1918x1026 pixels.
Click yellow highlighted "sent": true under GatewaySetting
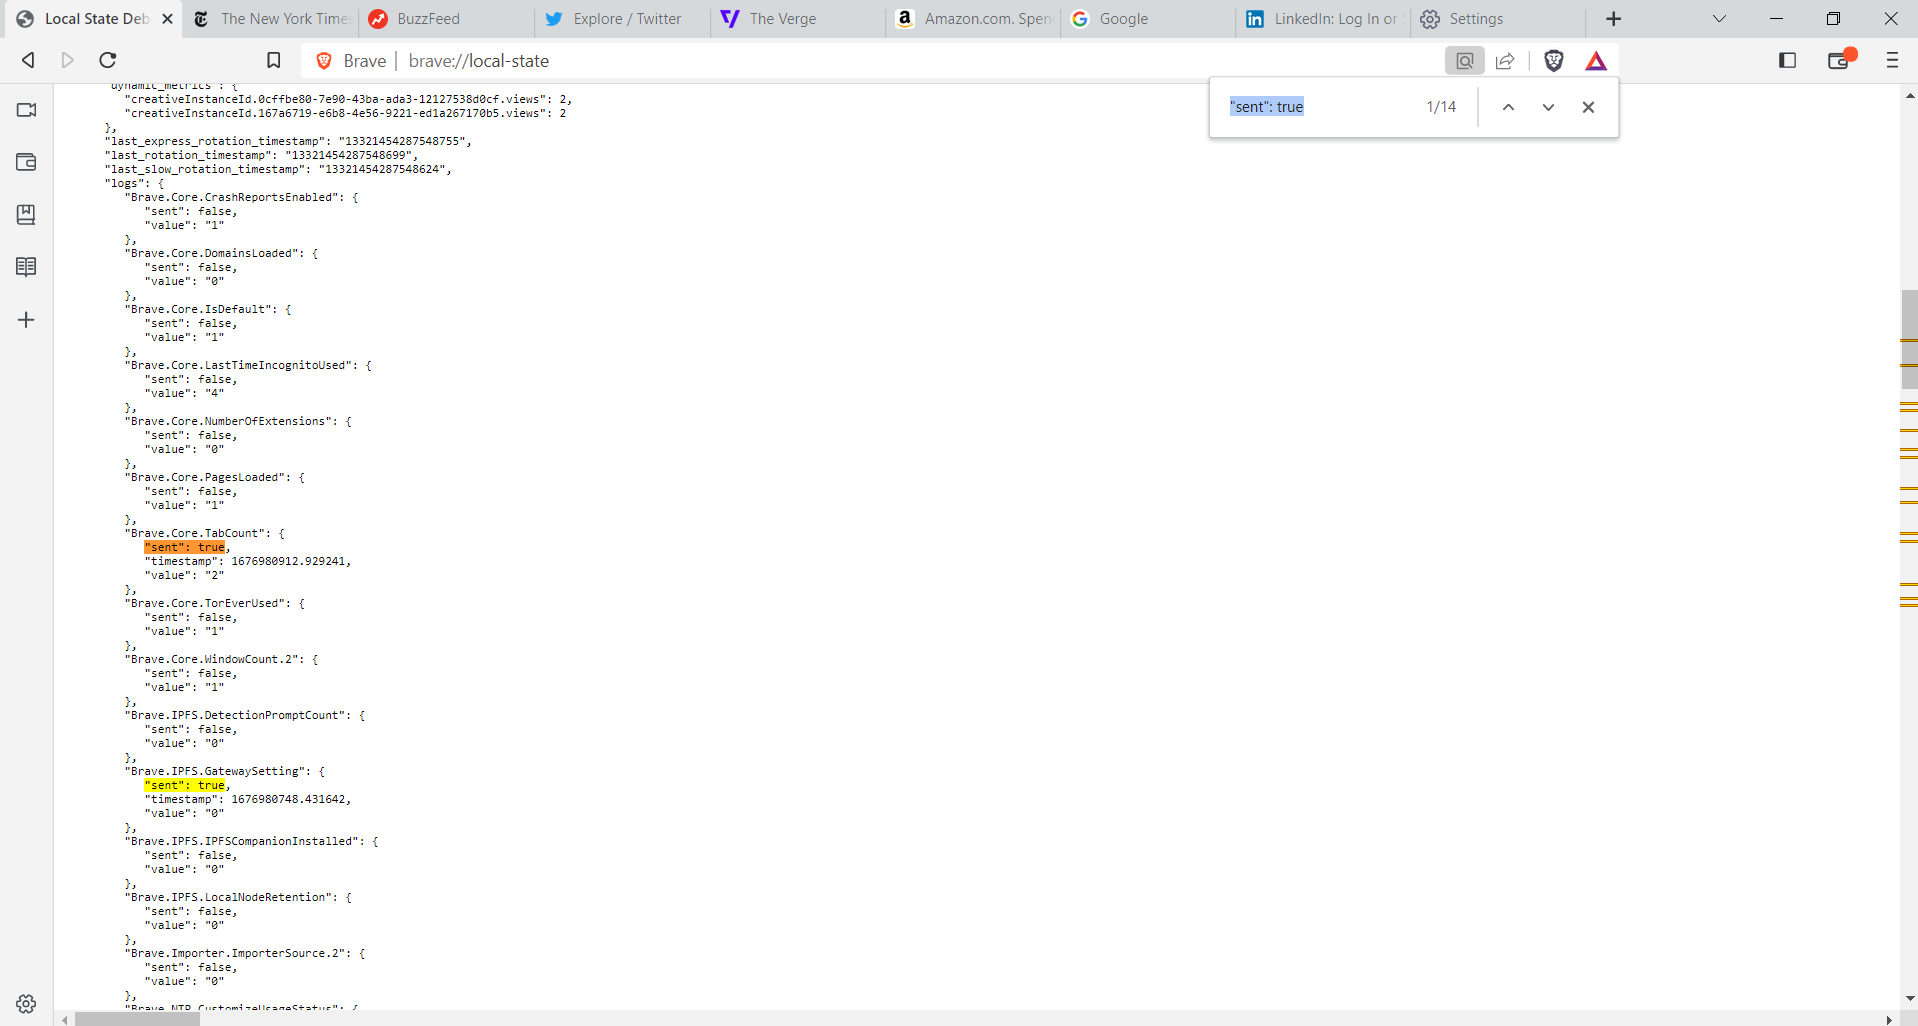coord(185,785)
